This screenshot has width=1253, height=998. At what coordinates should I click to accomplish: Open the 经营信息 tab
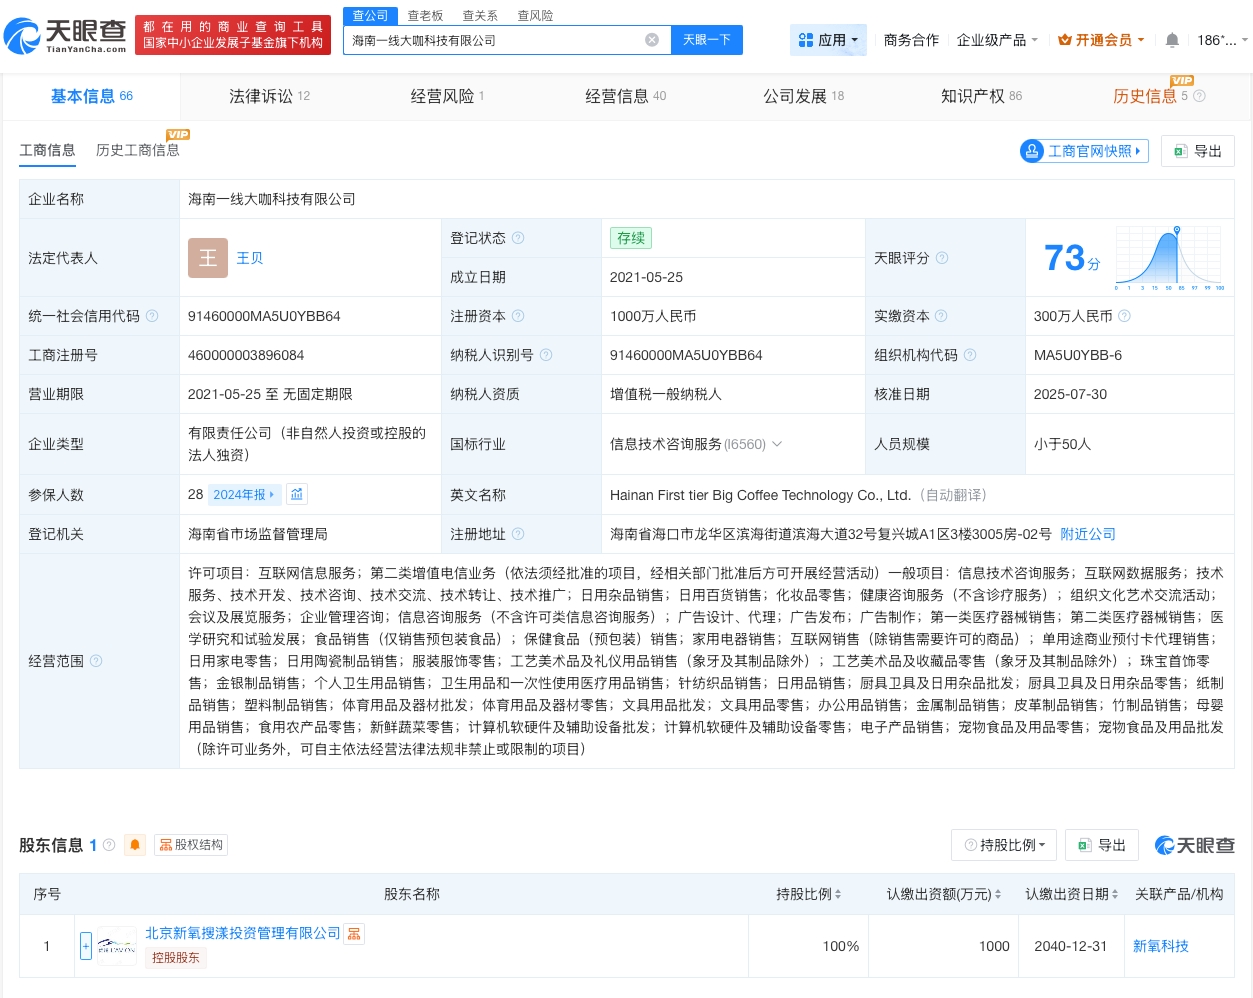625,96
